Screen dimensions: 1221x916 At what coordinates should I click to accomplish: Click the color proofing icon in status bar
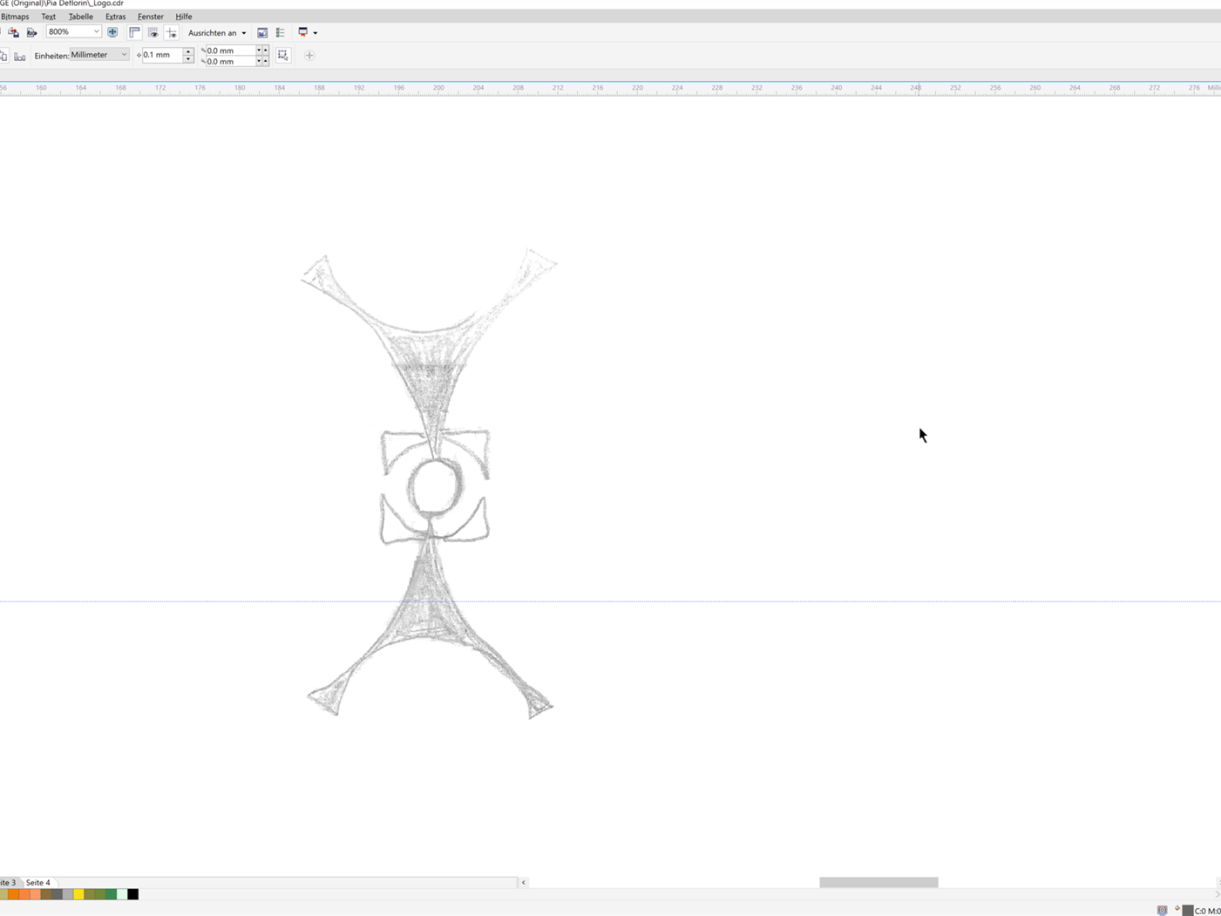[x=1162, y=910]
